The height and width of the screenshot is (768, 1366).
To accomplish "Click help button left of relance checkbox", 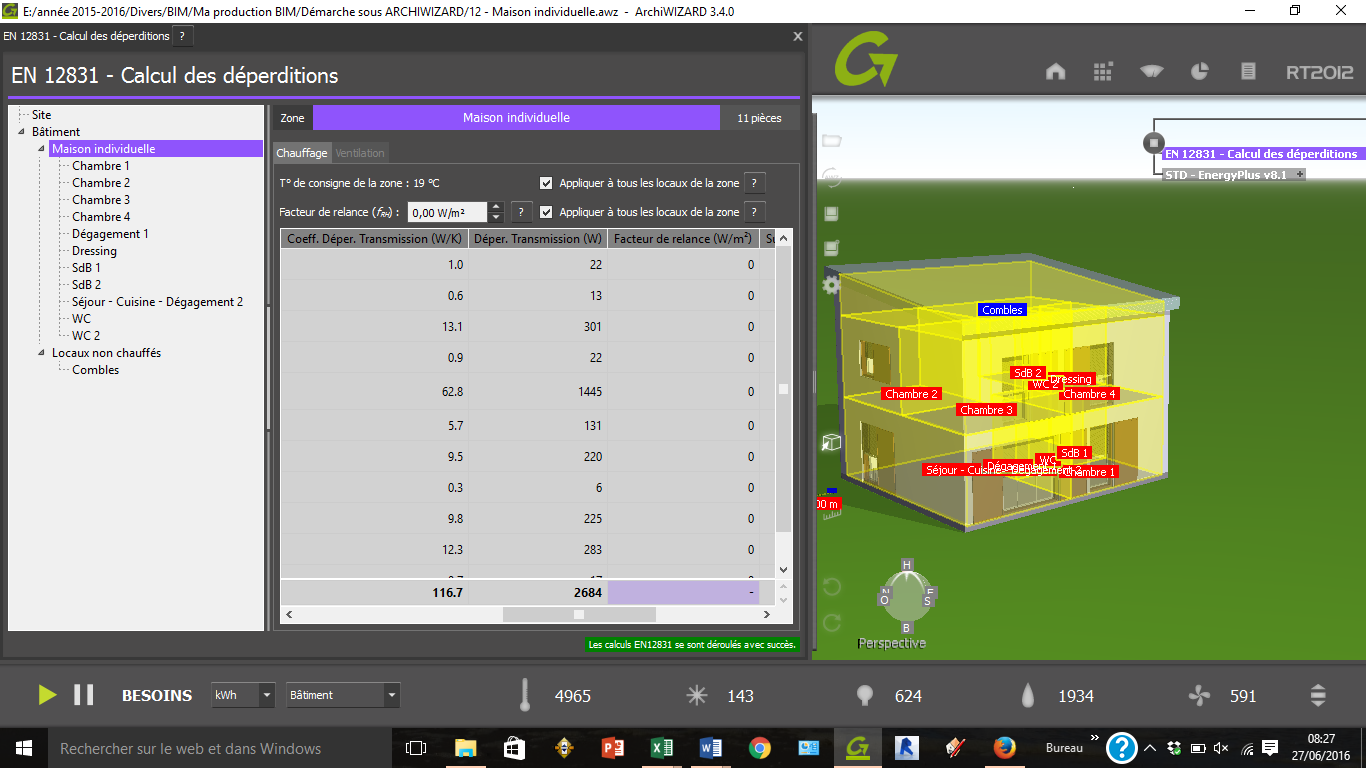I will (521, 212).
